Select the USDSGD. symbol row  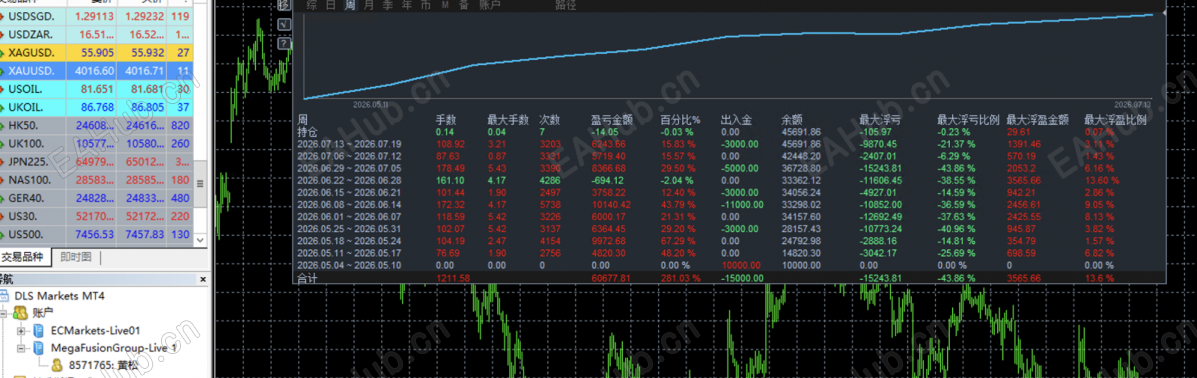96,16
